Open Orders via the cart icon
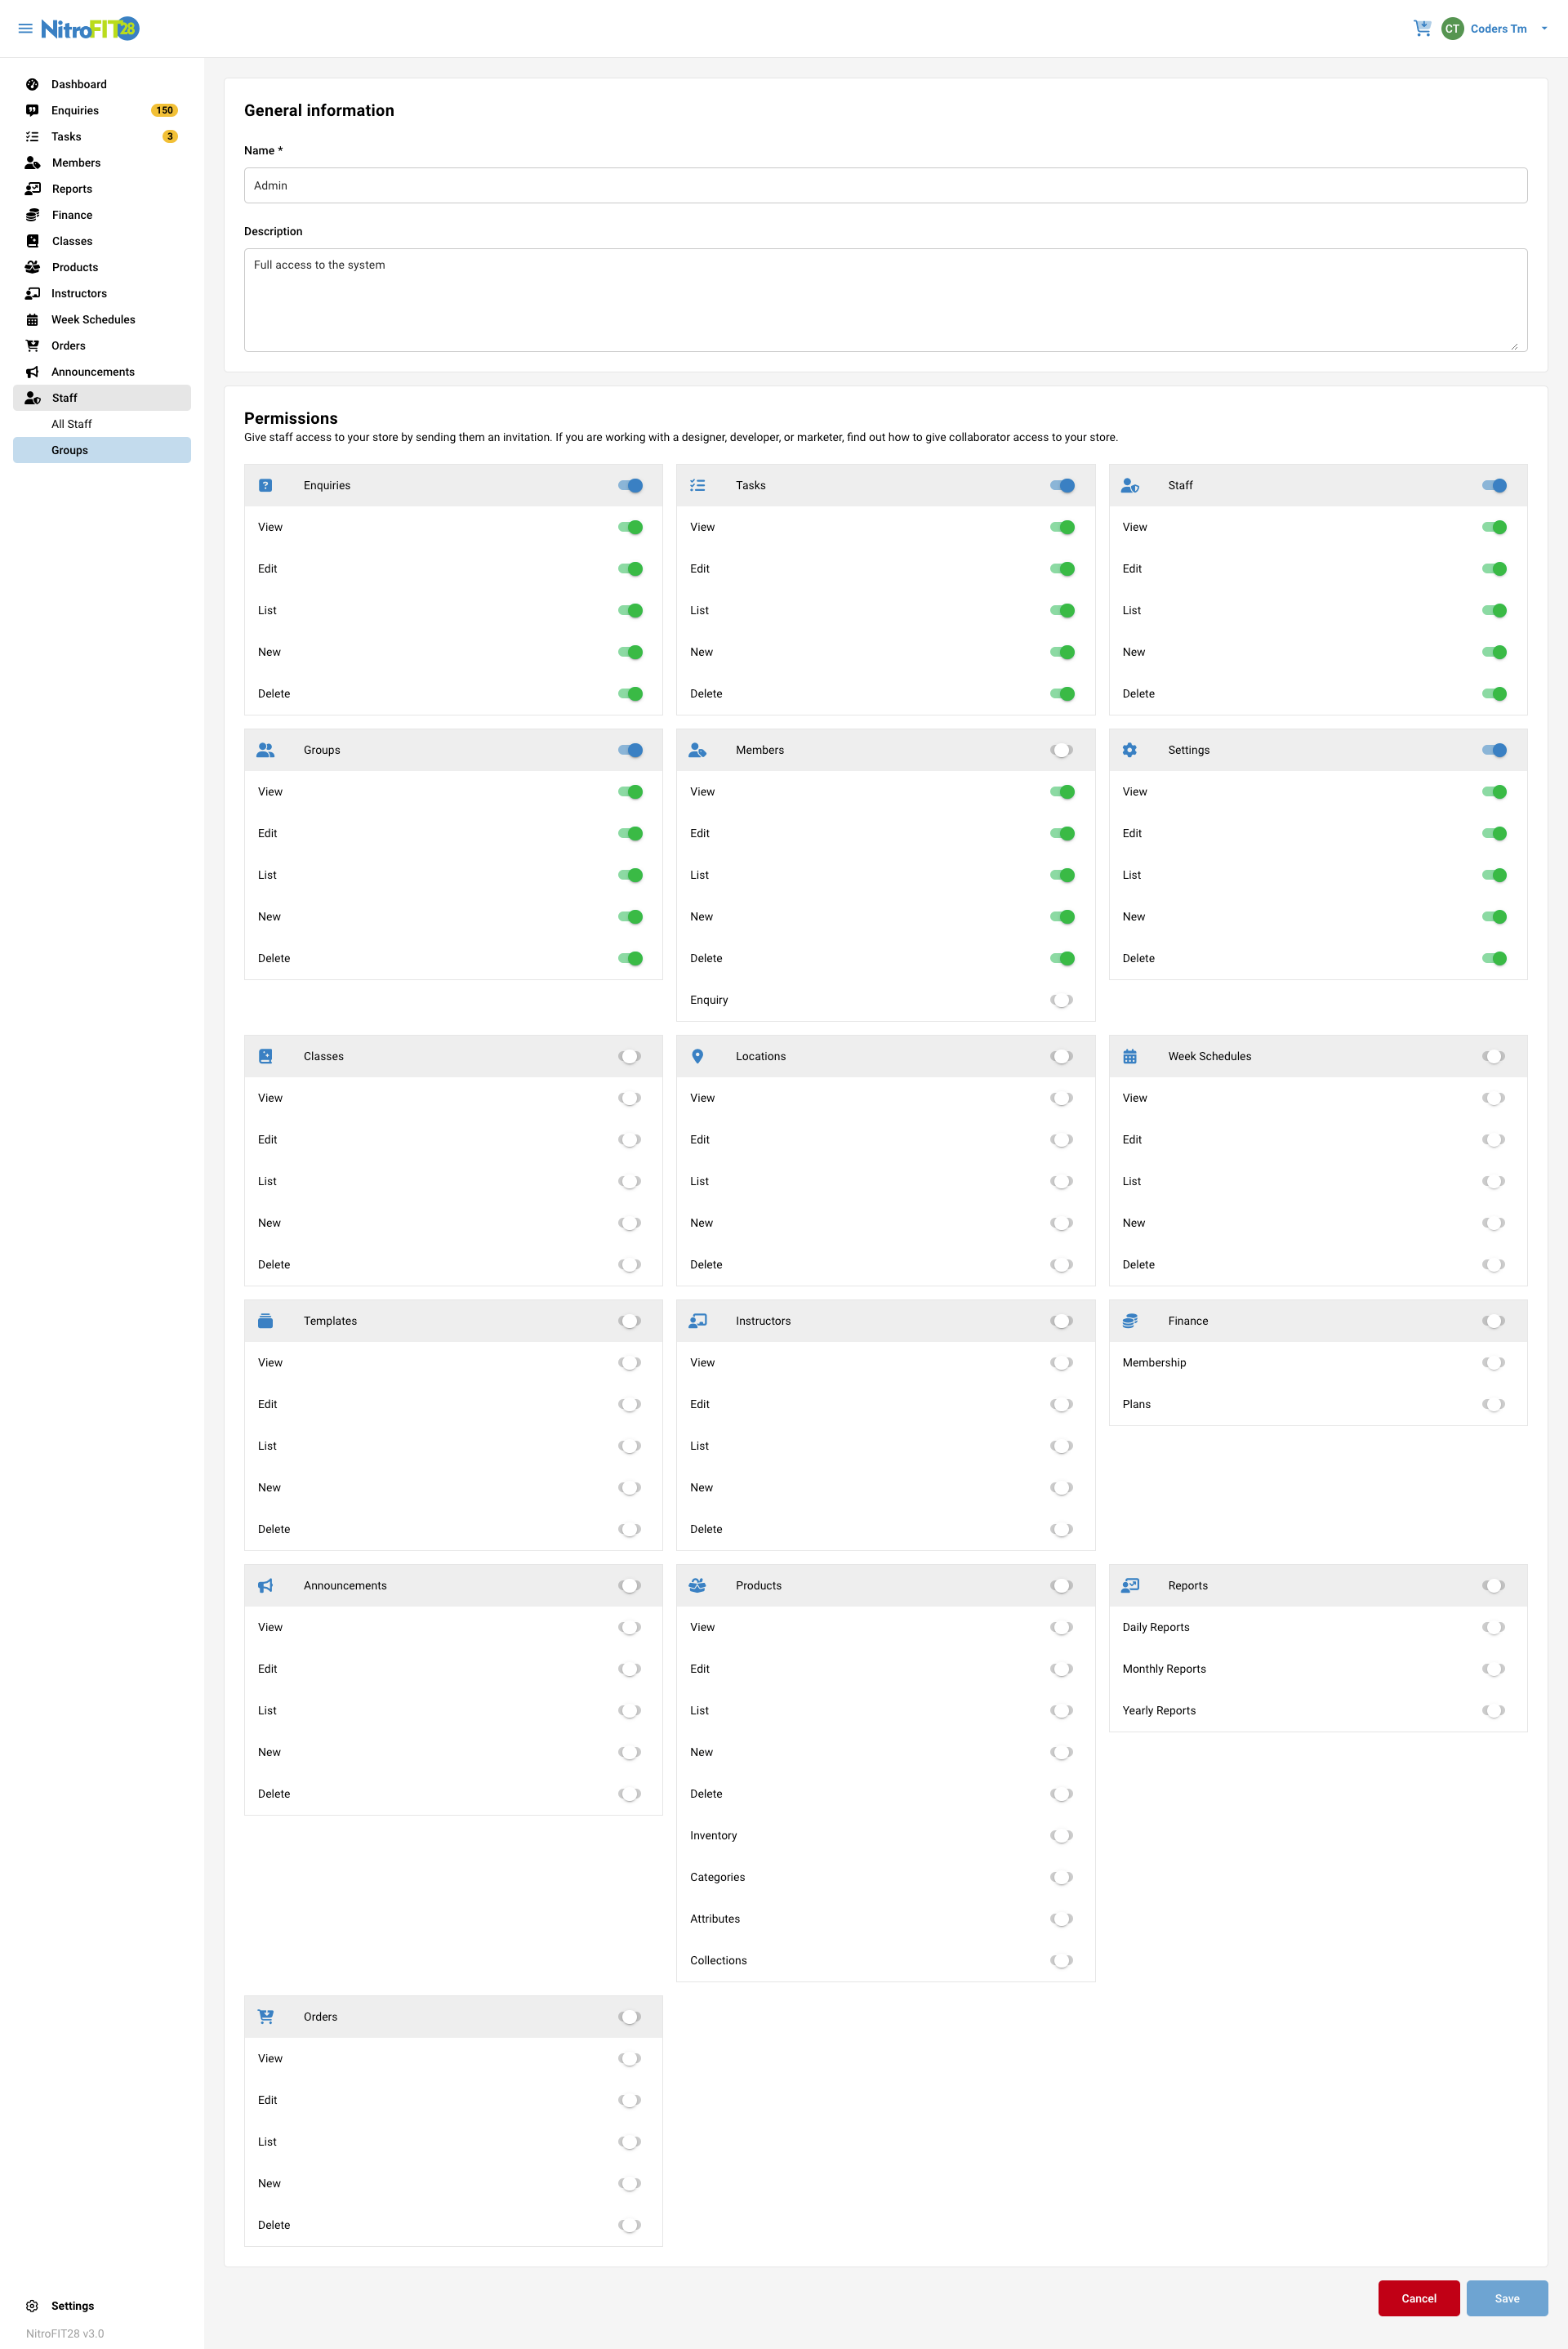The image size is (1568, 2349). [31, 345]
